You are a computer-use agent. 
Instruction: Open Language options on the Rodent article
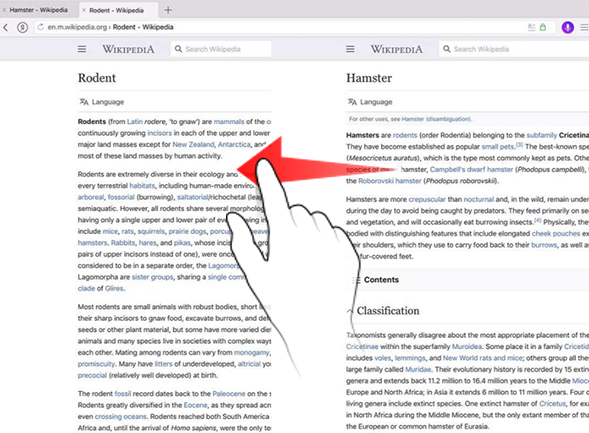pos(101,102)
